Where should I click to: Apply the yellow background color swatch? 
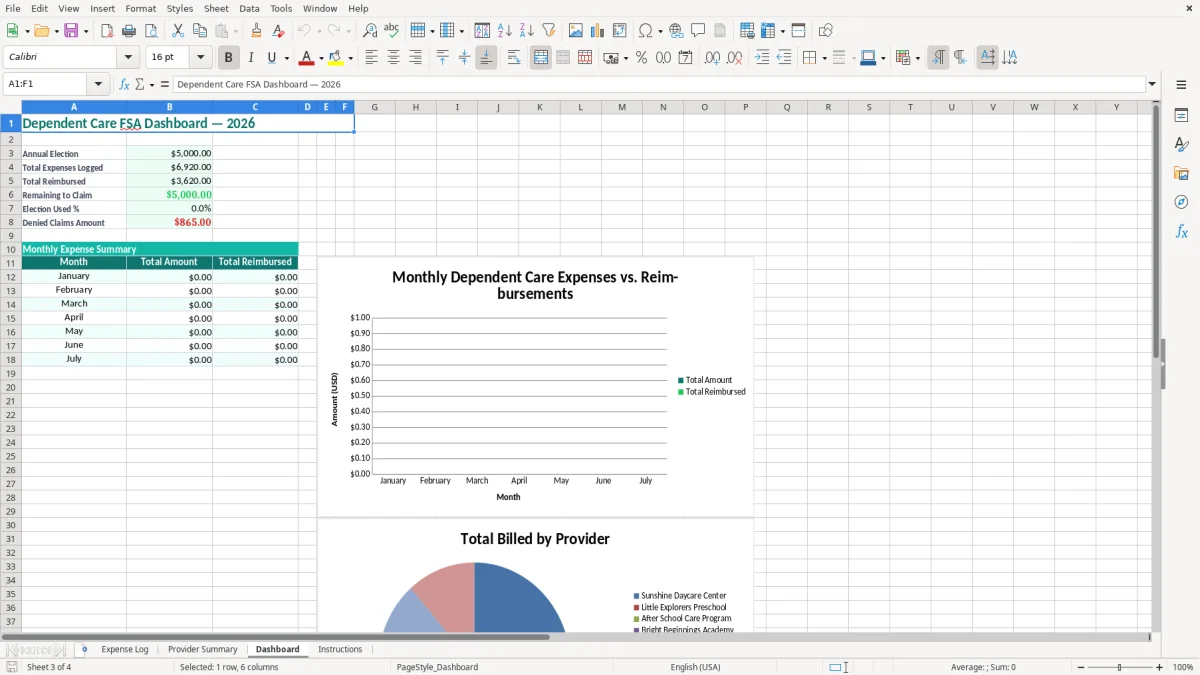pos(336,58)
